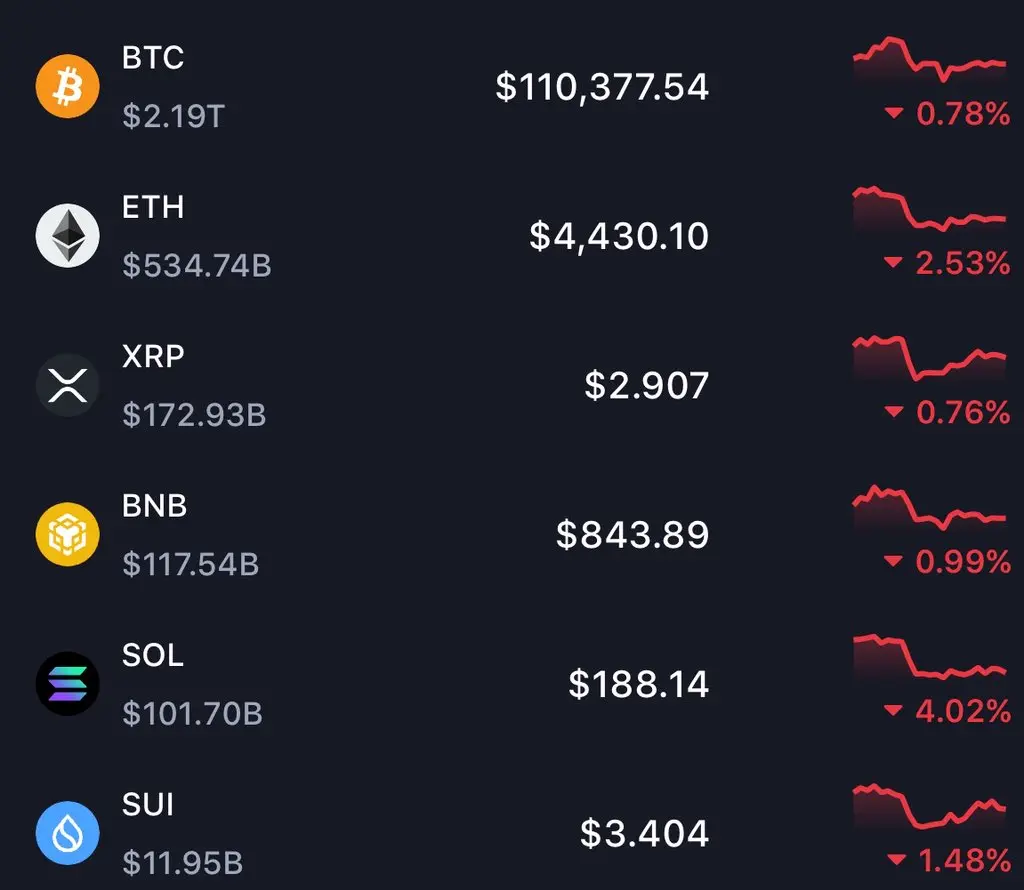View the ETH red sparkline chart

[929, 209]
